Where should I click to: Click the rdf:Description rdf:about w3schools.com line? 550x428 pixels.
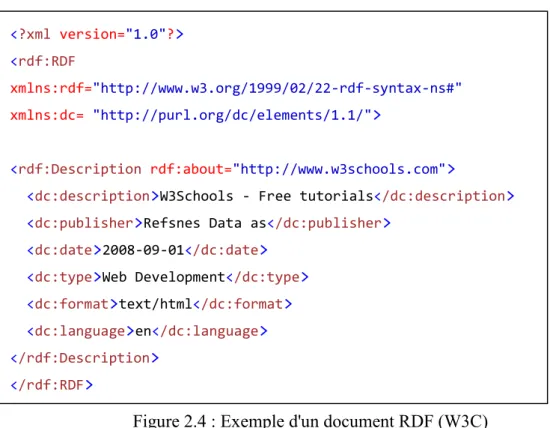233,169
